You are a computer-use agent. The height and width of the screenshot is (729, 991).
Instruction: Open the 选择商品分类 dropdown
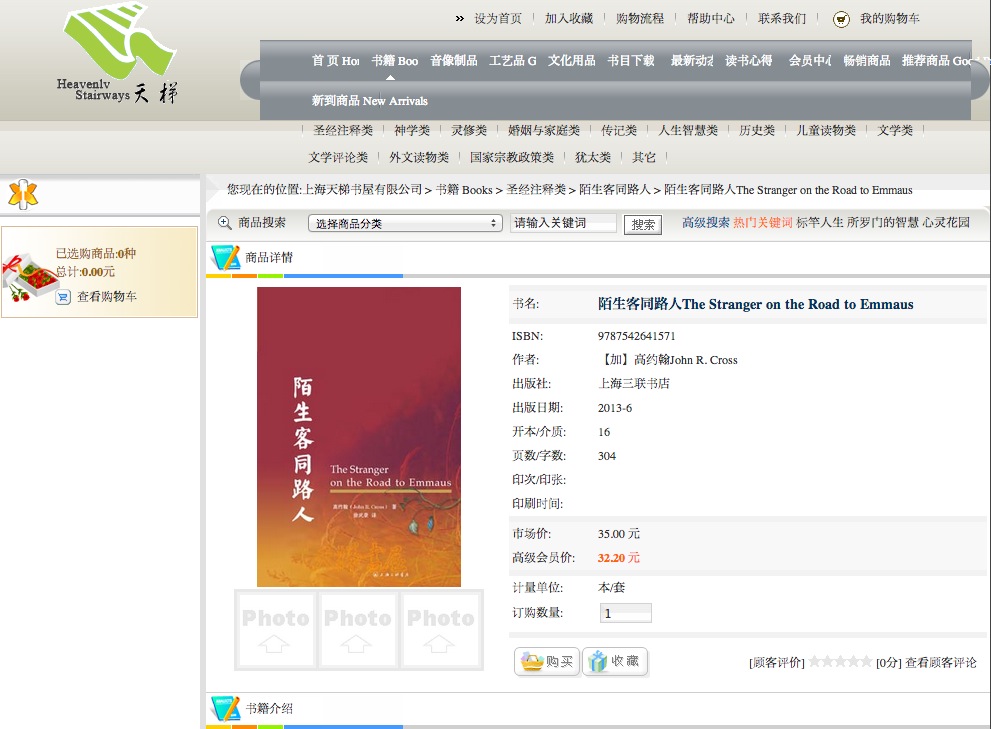[404, 224]
